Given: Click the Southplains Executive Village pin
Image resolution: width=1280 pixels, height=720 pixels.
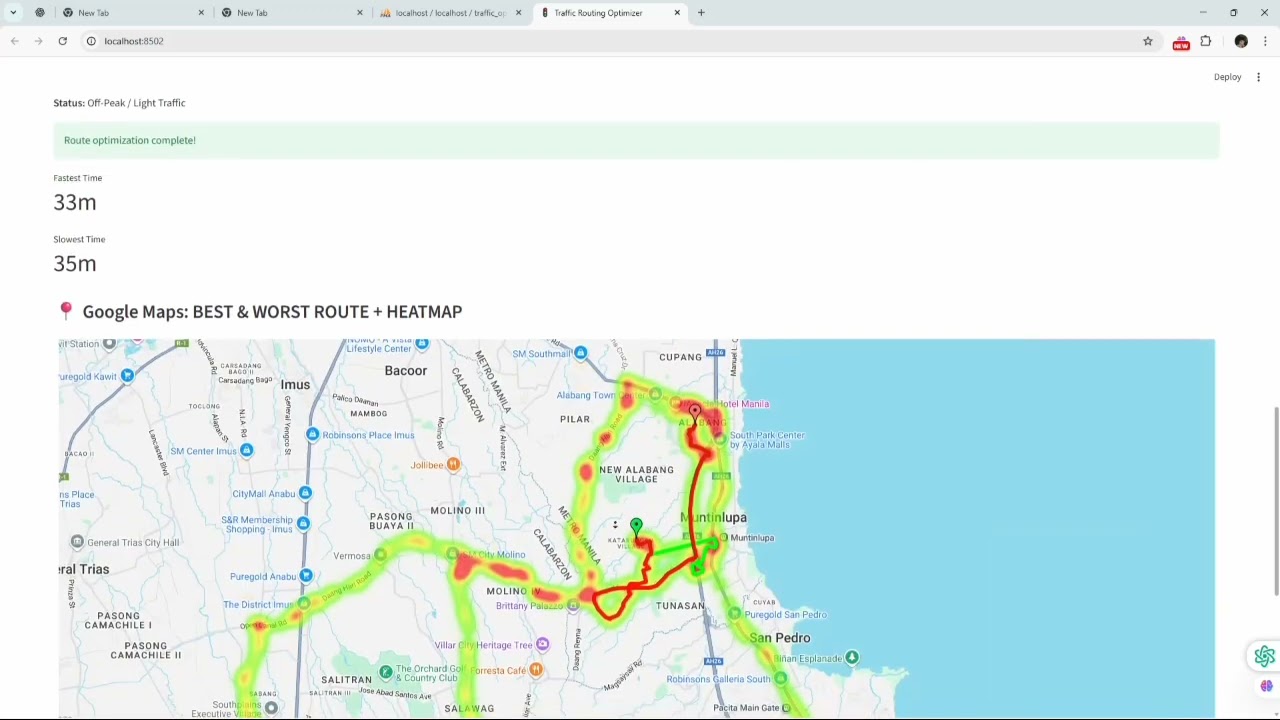Looking at the screenshot, I should 271,708.
